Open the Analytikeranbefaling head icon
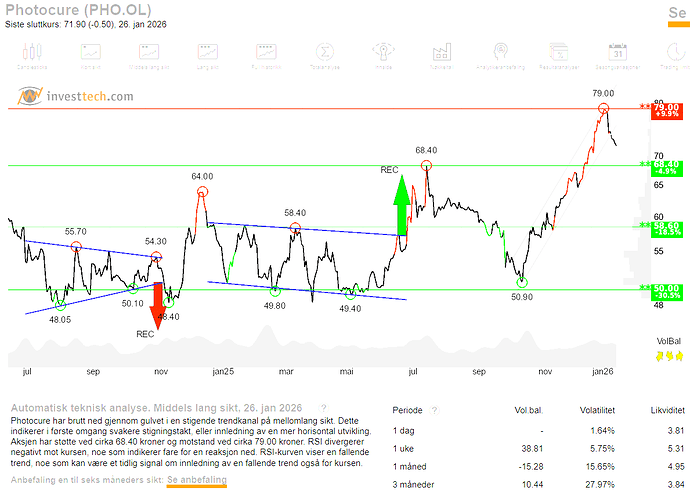This screenshot has height=490, width=690. (500, 53)
